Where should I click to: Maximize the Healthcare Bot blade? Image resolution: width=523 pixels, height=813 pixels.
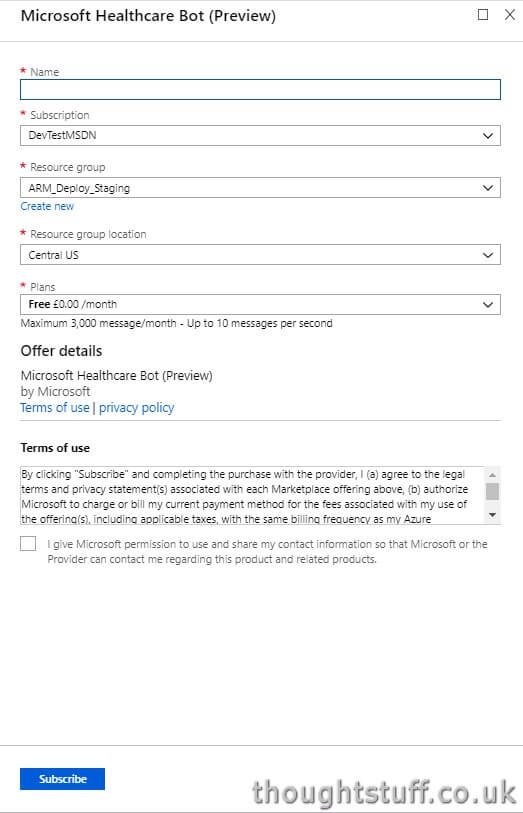pyautogui.click(x=483, y=15)
